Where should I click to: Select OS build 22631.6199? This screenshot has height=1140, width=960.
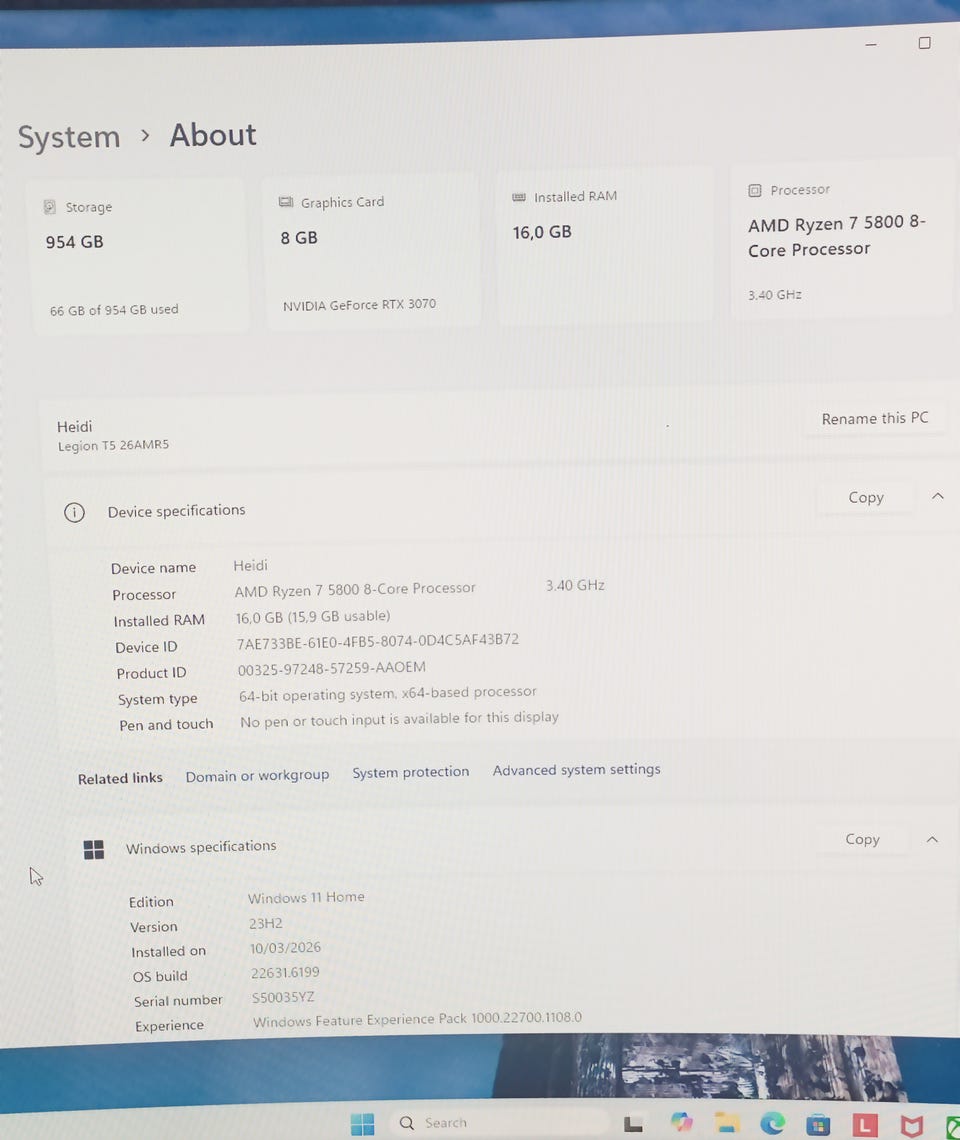coord(285,973)
